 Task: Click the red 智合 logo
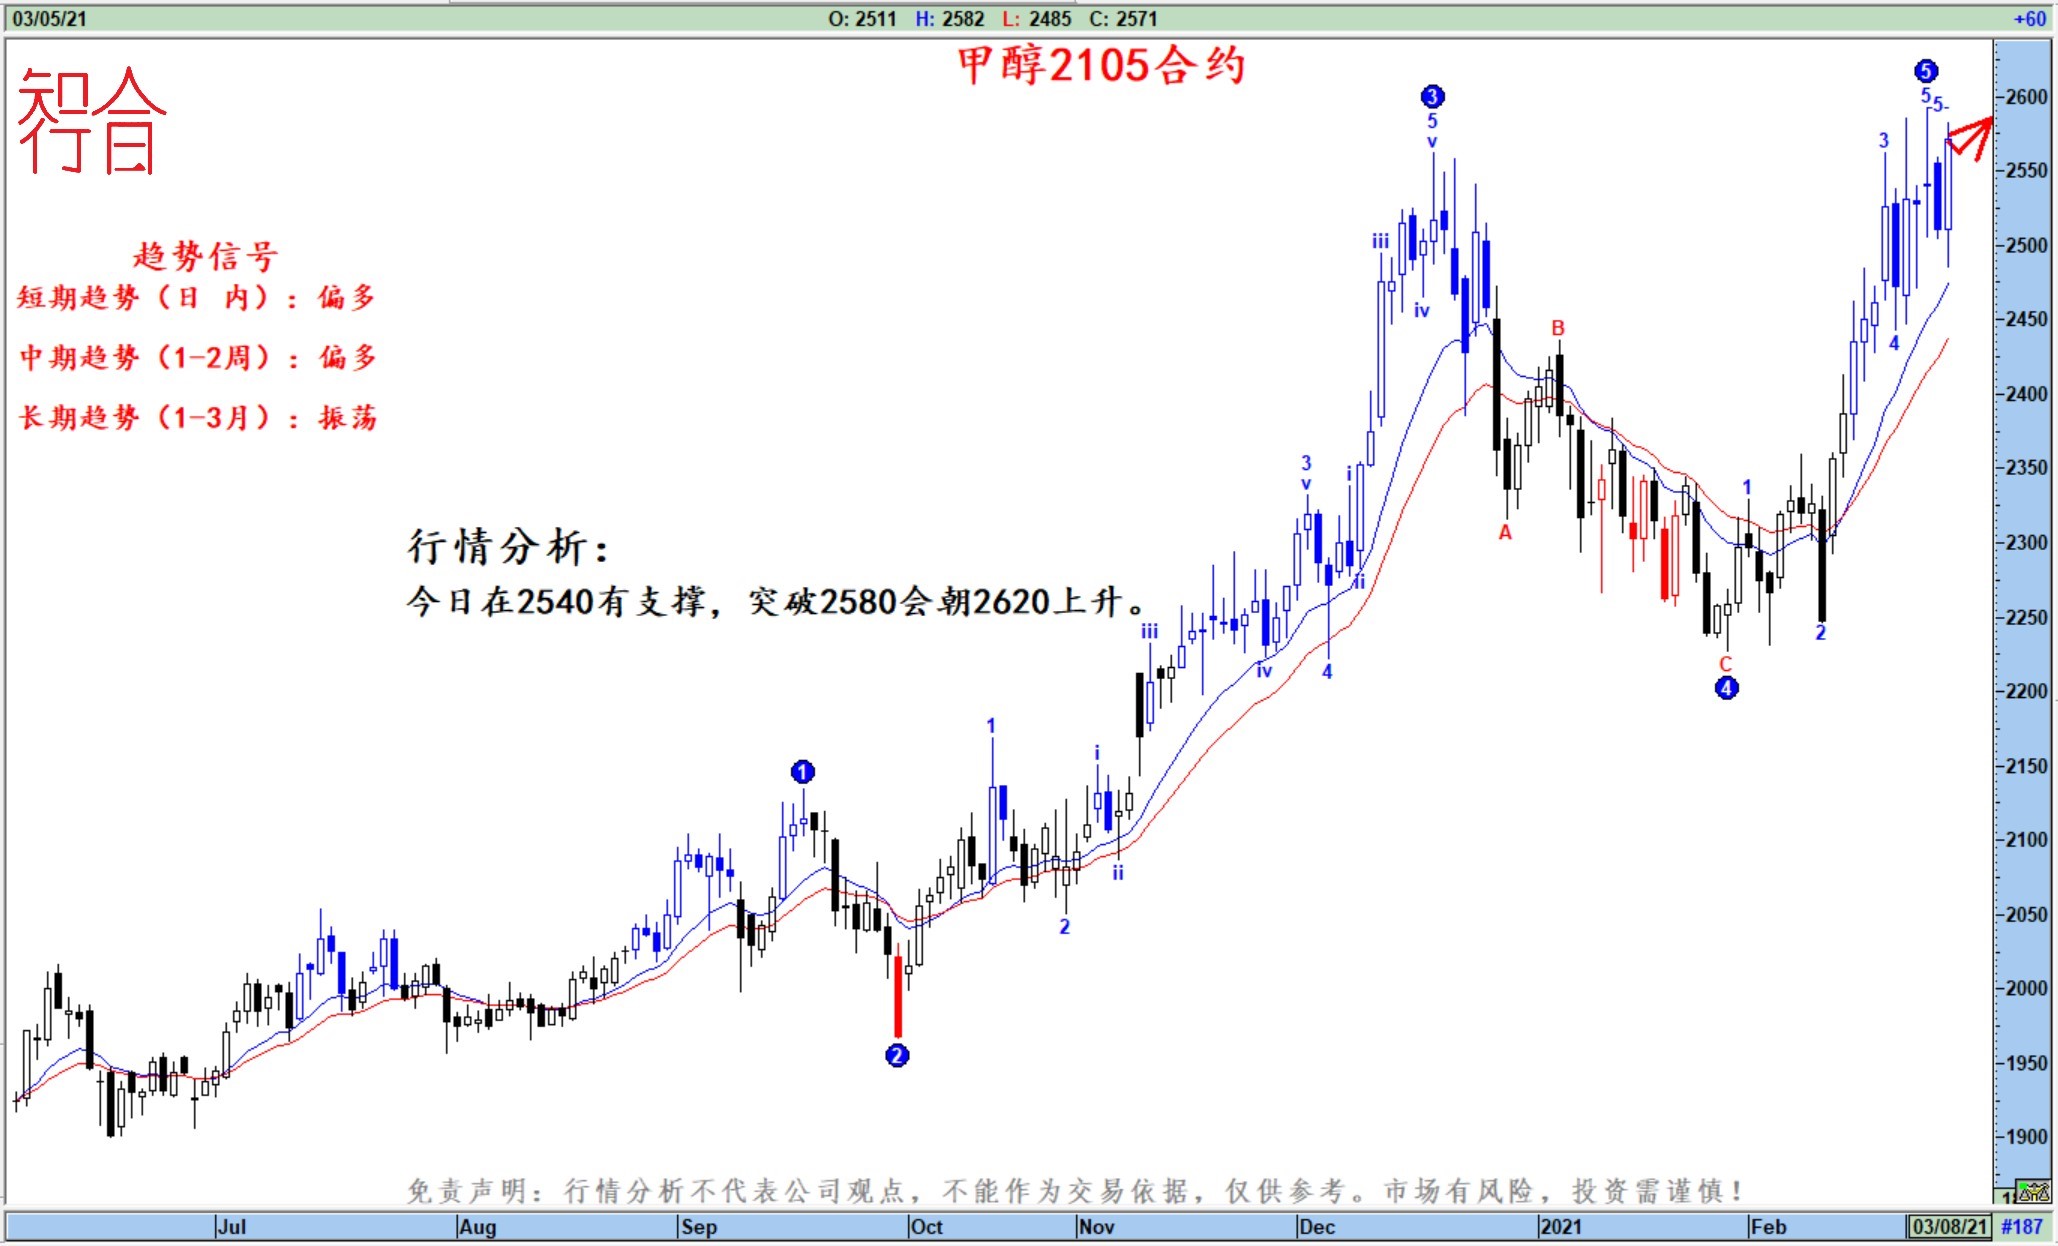click(x=90, y=121)
